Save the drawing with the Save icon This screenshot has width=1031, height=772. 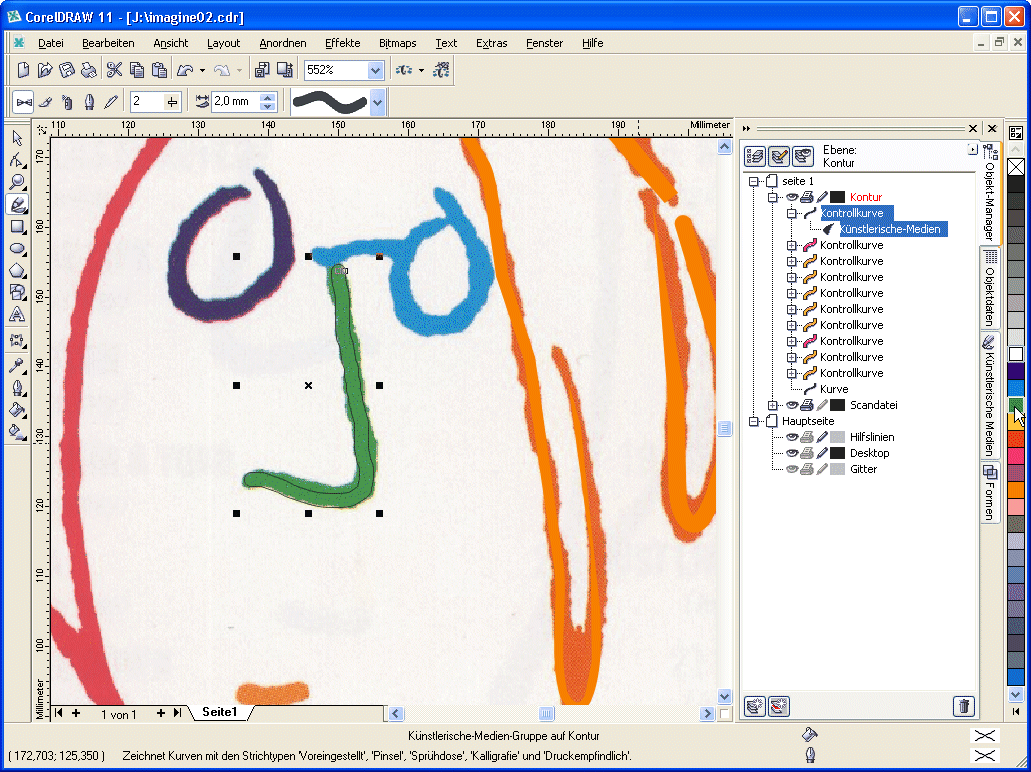pyautogui.click(x=67, y=70)
